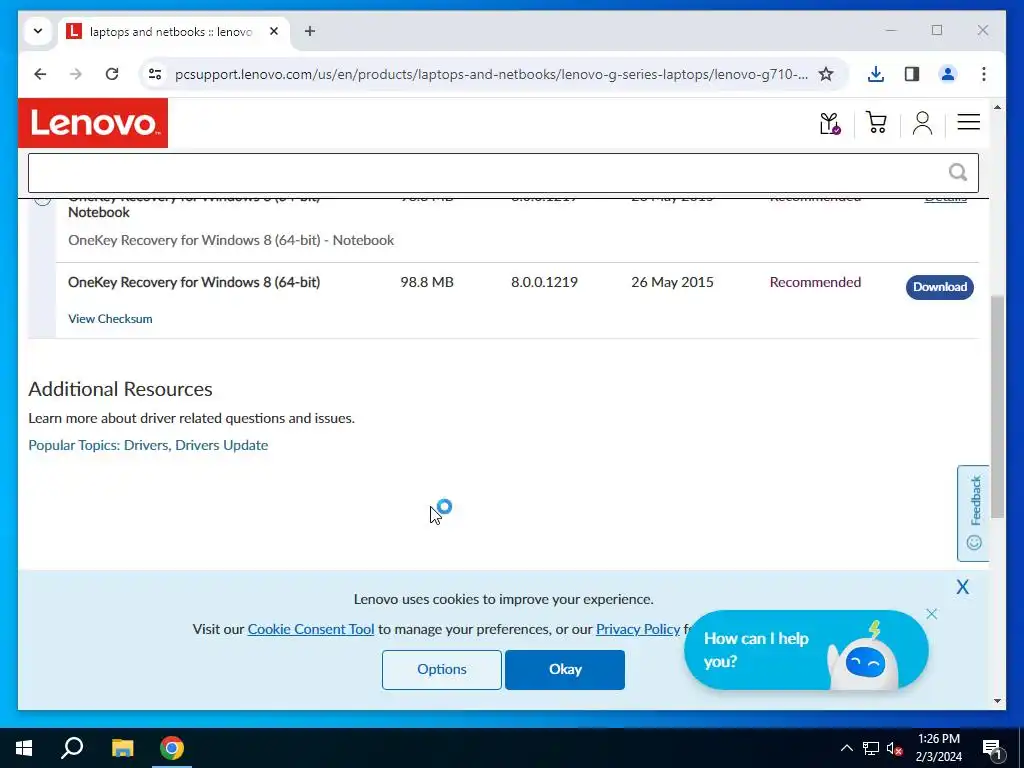Open the Cookie Consent Tool link
The height and width of the screenshot is (768, 1024).
pyautogui.click(x=311, y=629)
